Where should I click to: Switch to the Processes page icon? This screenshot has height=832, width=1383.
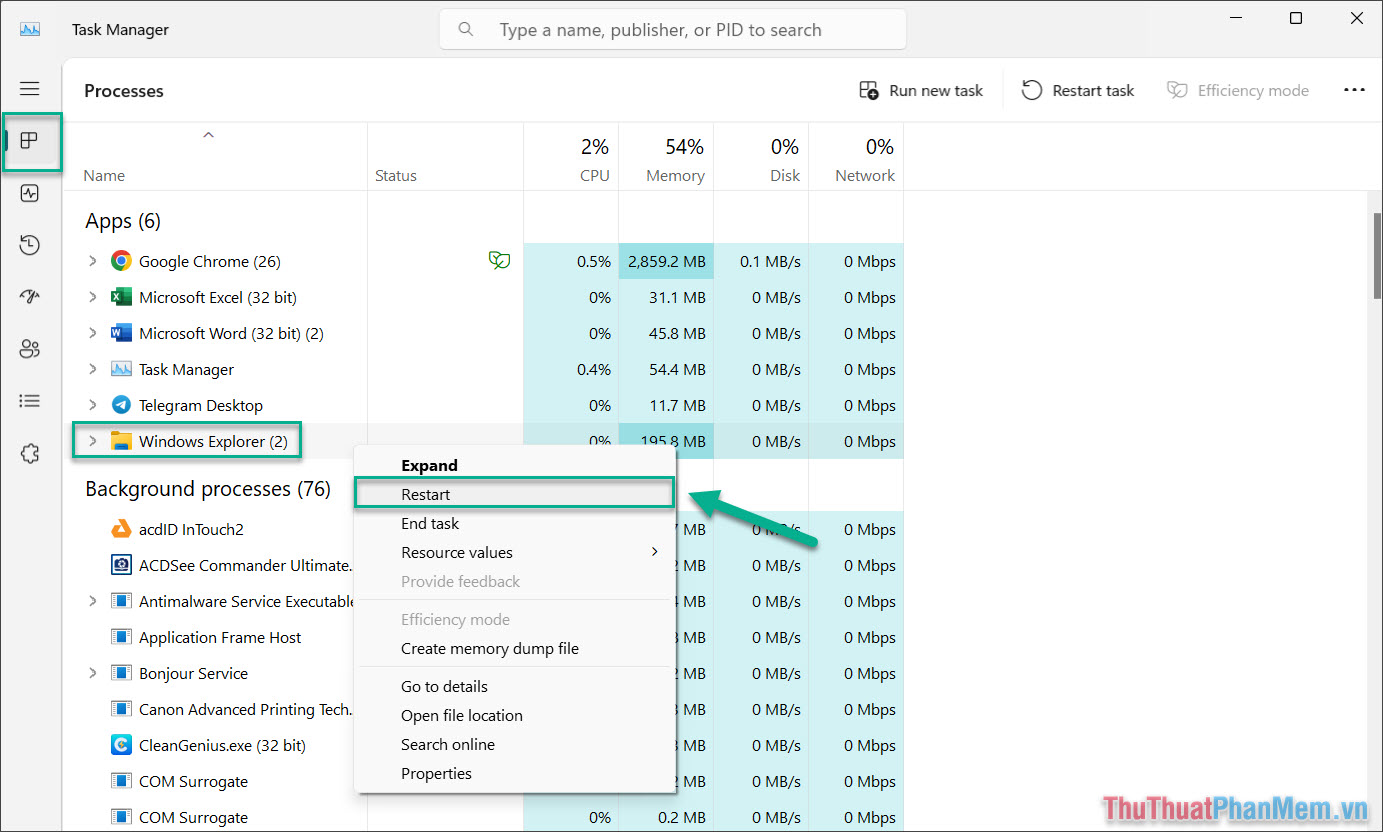click(30, 140)
